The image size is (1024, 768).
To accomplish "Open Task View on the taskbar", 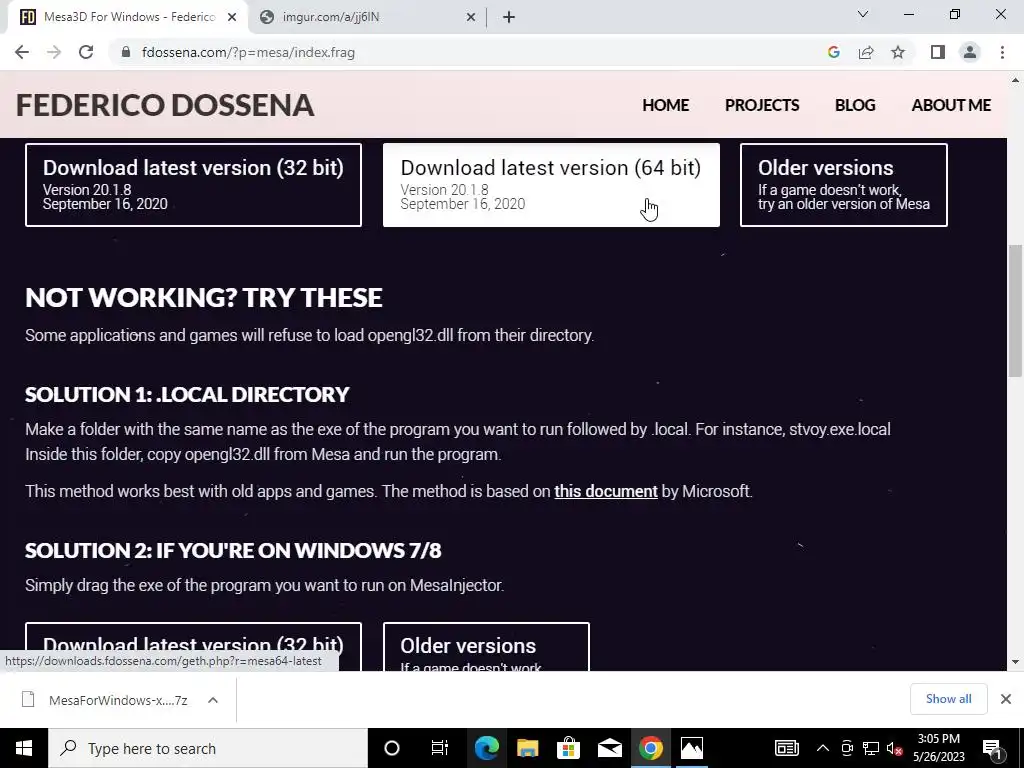I will pyautogui.click(x=440, y=748).
